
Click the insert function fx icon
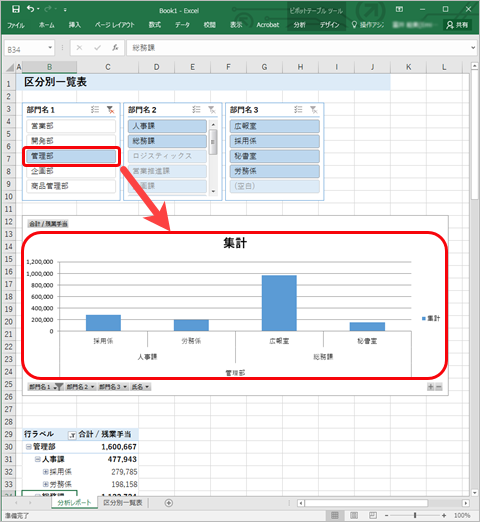pyautogui.click(x=115, y=48)
